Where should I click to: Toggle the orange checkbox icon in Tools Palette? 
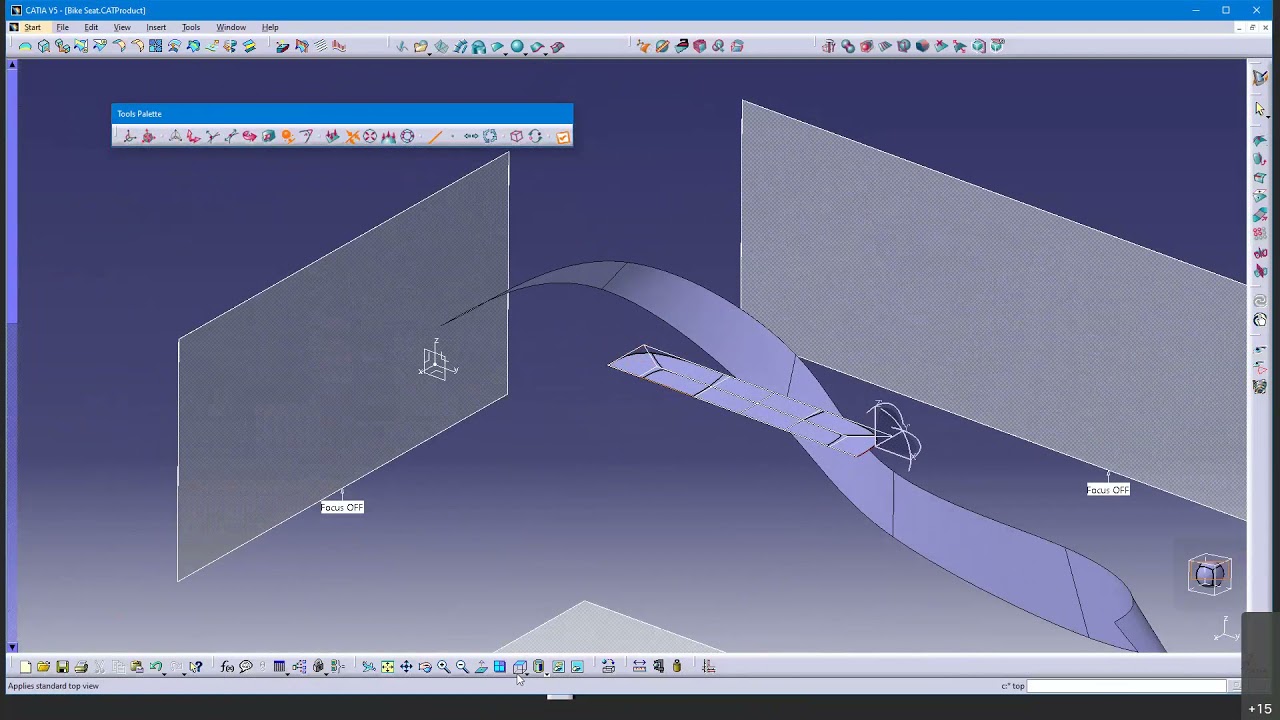point(563,137)
